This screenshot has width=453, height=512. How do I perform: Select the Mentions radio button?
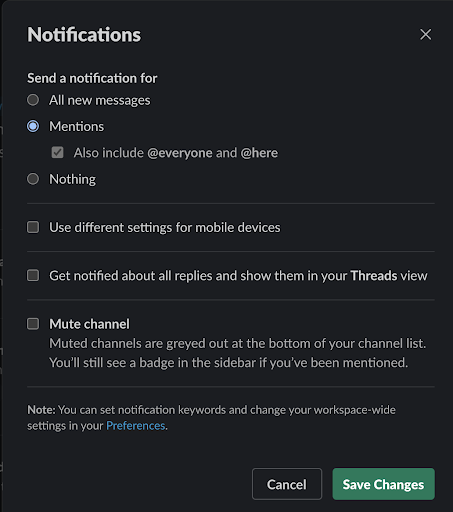[33, 126]
